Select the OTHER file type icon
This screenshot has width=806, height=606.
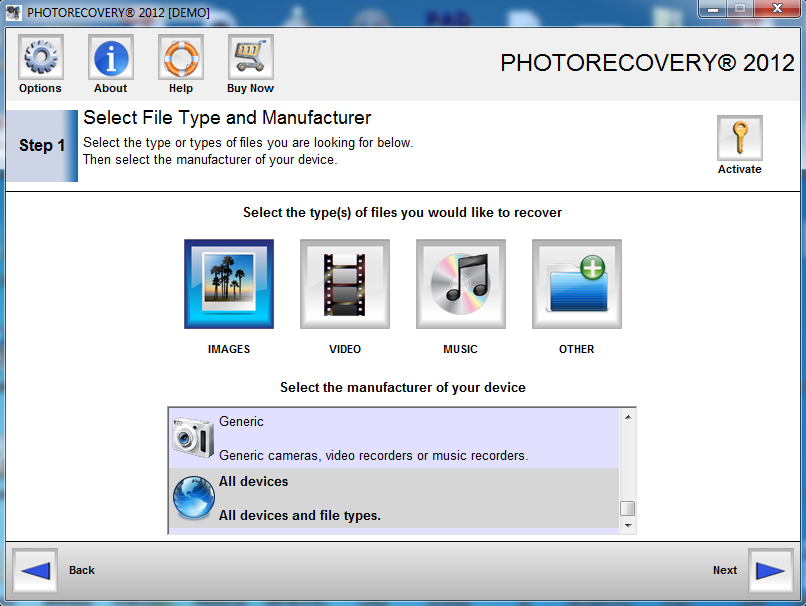[576, 283]
